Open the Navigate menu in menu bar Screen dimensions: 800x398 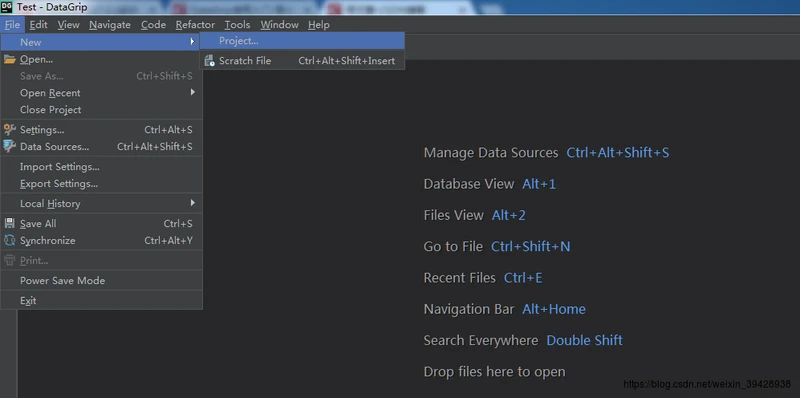point(110,24)
